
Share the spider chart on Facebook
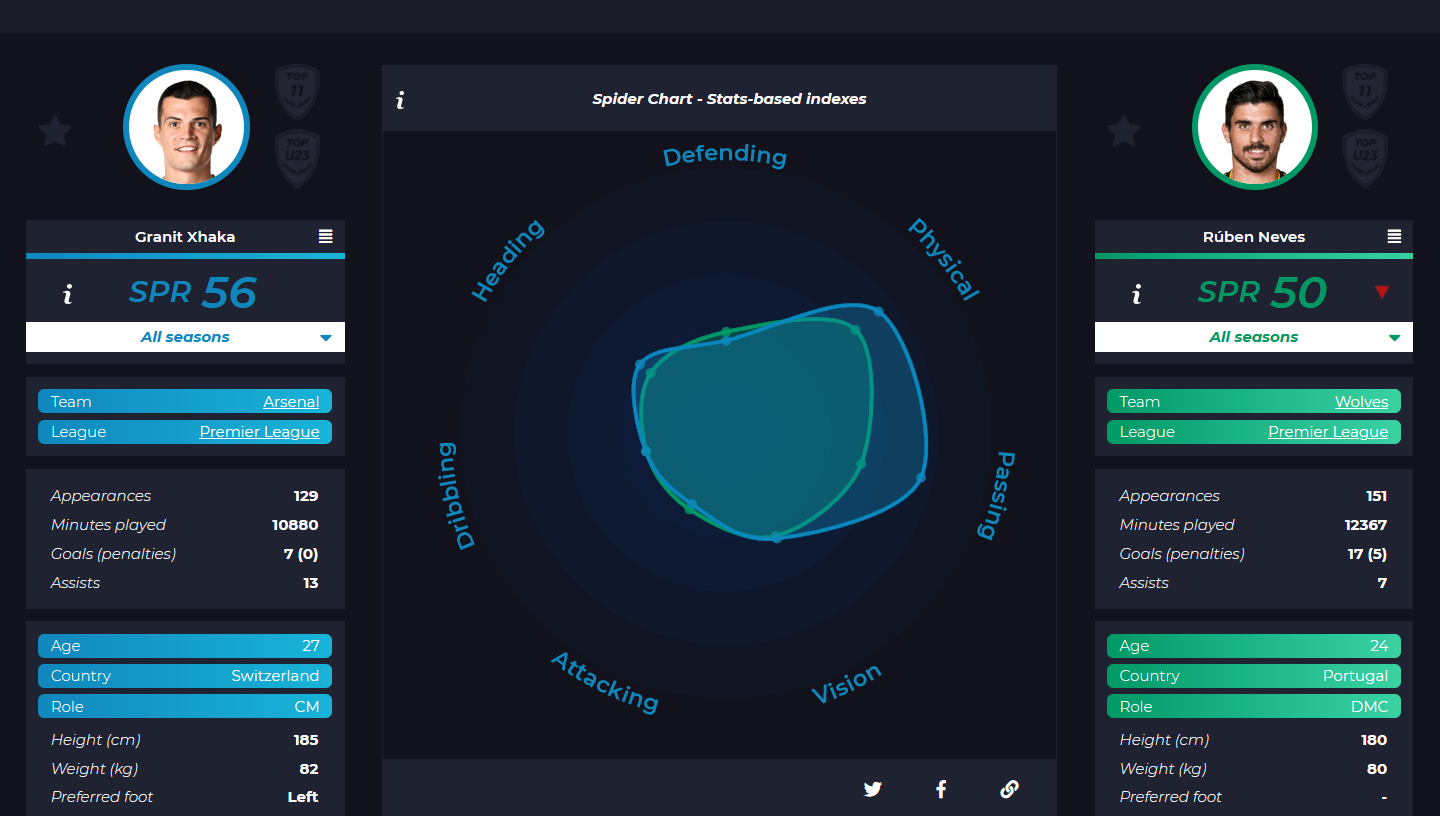pos(941,789)
